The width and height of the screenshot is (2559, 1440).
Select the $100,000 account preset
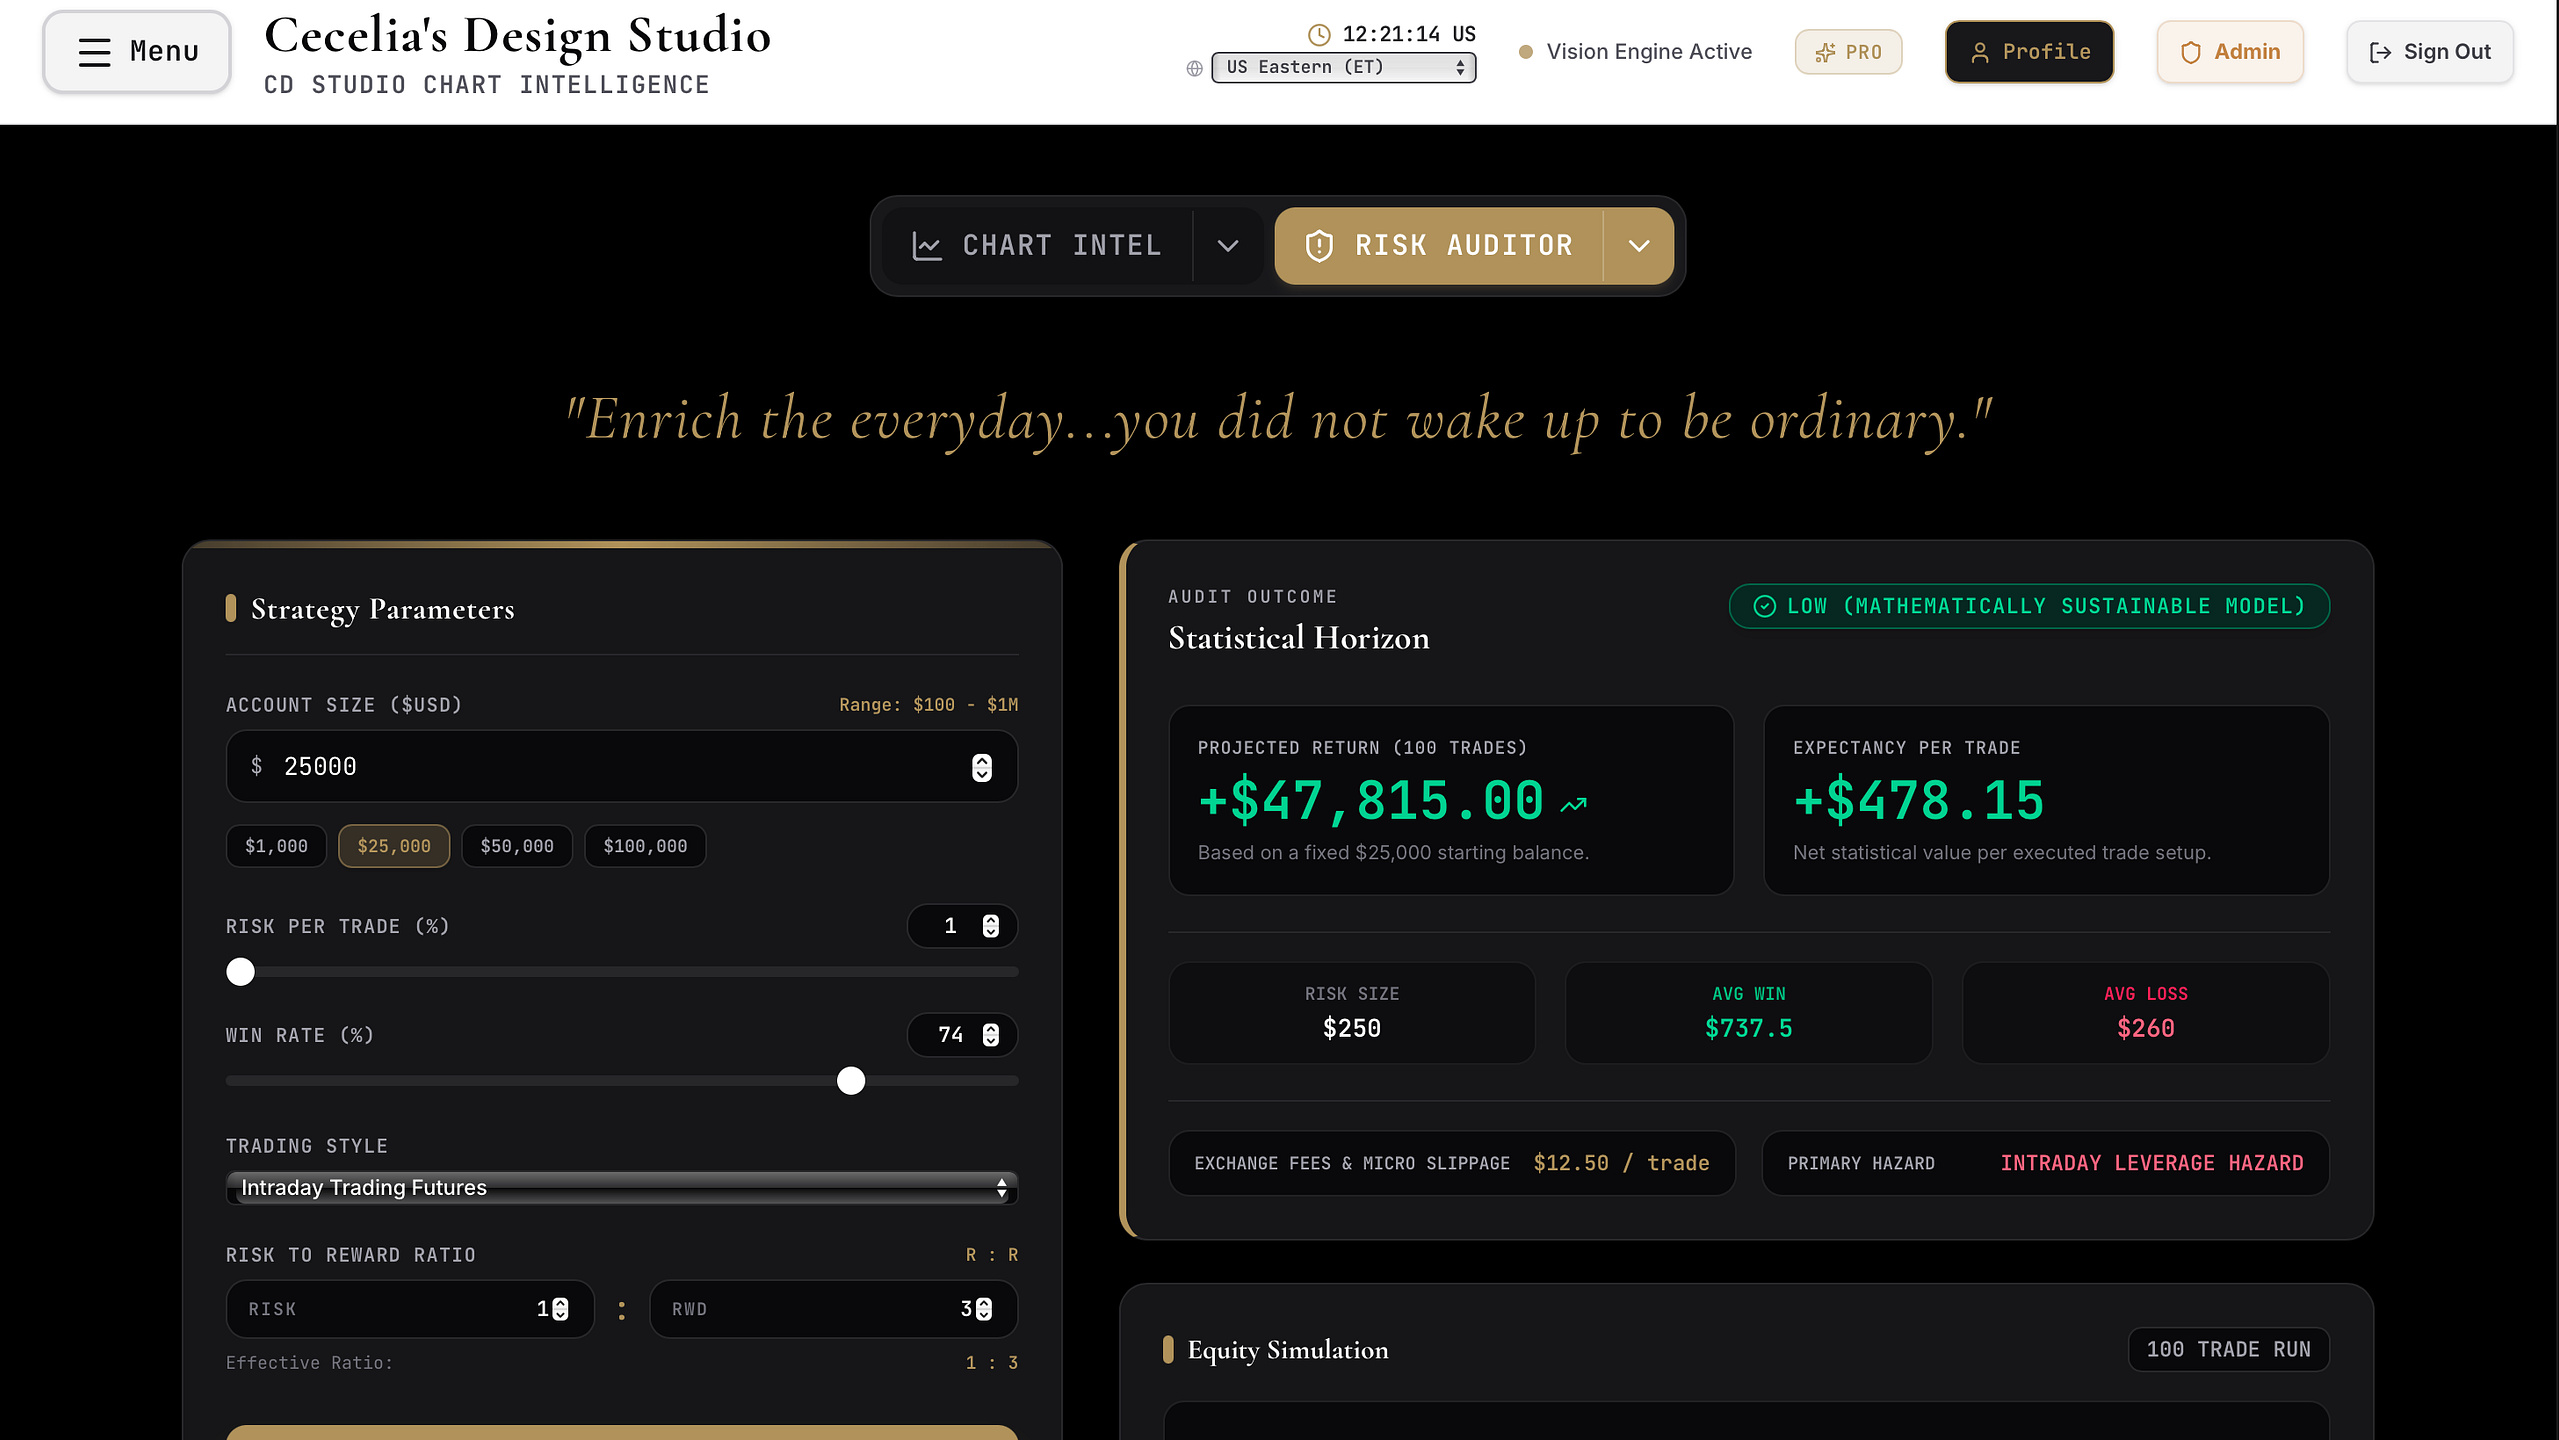click(645, 846)
